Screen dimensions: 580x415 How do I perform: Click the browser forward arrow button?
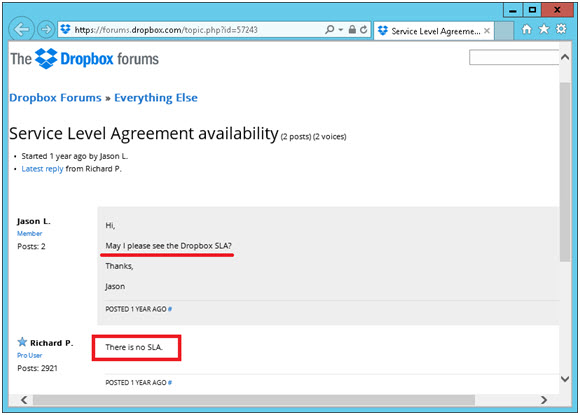point(46,30)
